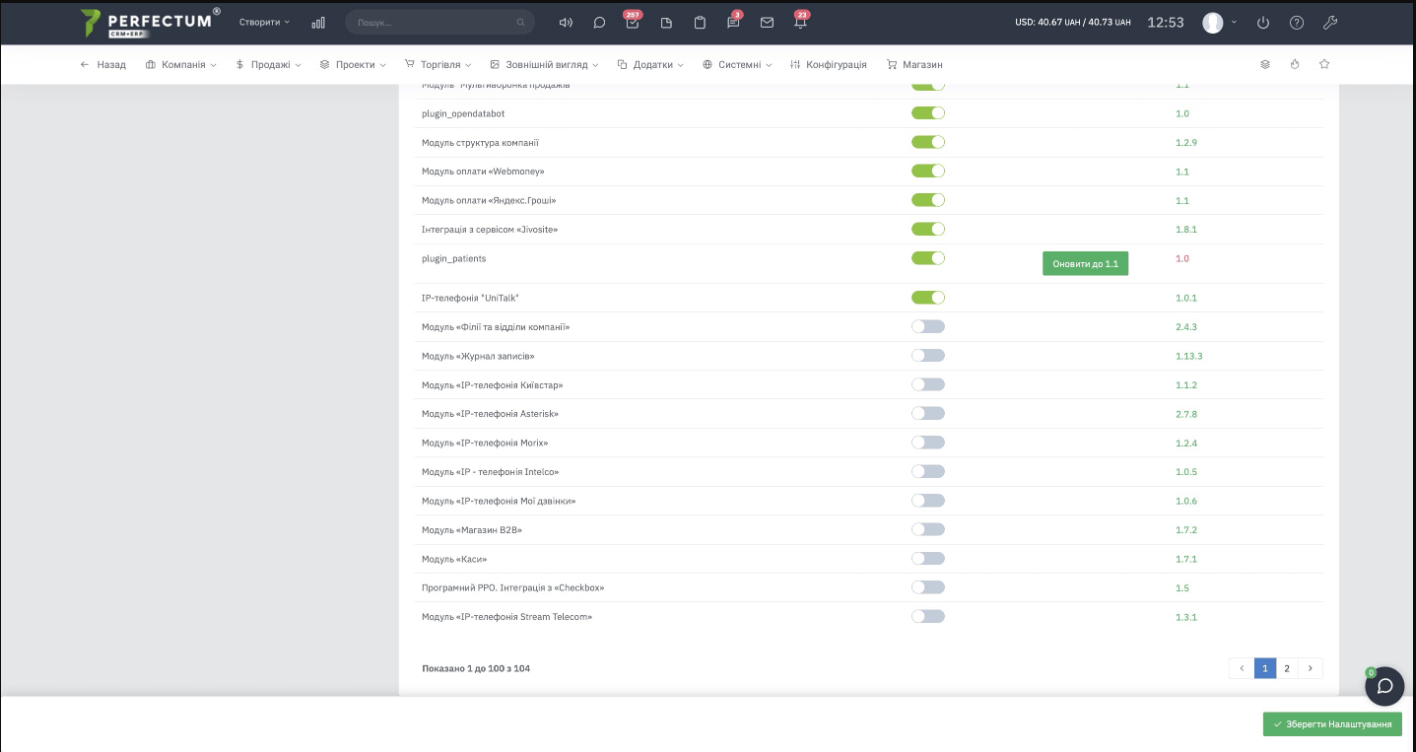This screenshot has width=1416, height=752.
Task: Click the Зберегти Налаштування button
Action: click(x=1332, y=724)
